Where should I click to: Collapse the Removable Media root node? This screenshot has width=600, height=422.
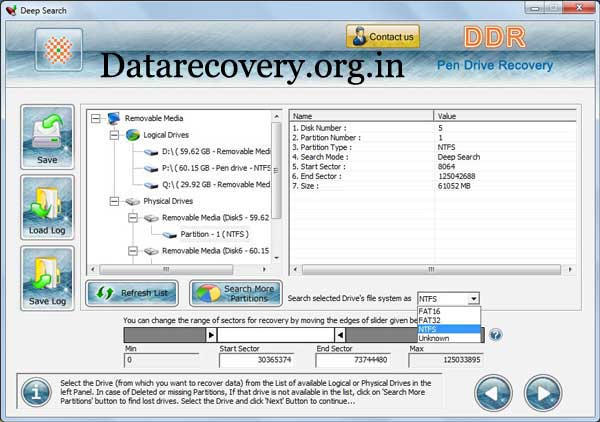[96, 118]
